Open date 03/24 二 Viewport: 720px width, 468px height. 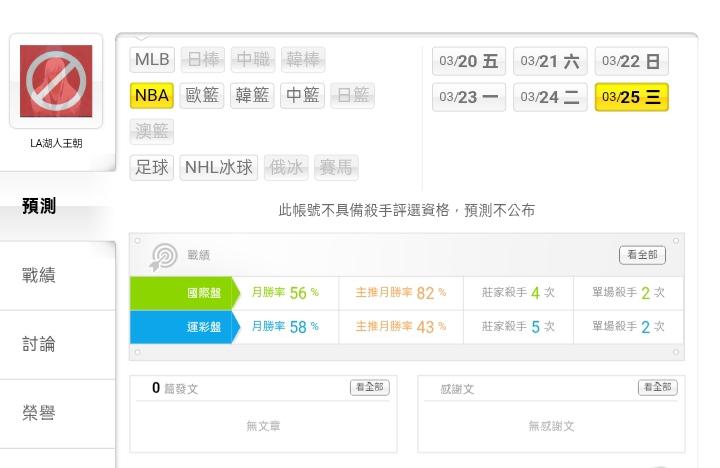click(x=550, y=97)
